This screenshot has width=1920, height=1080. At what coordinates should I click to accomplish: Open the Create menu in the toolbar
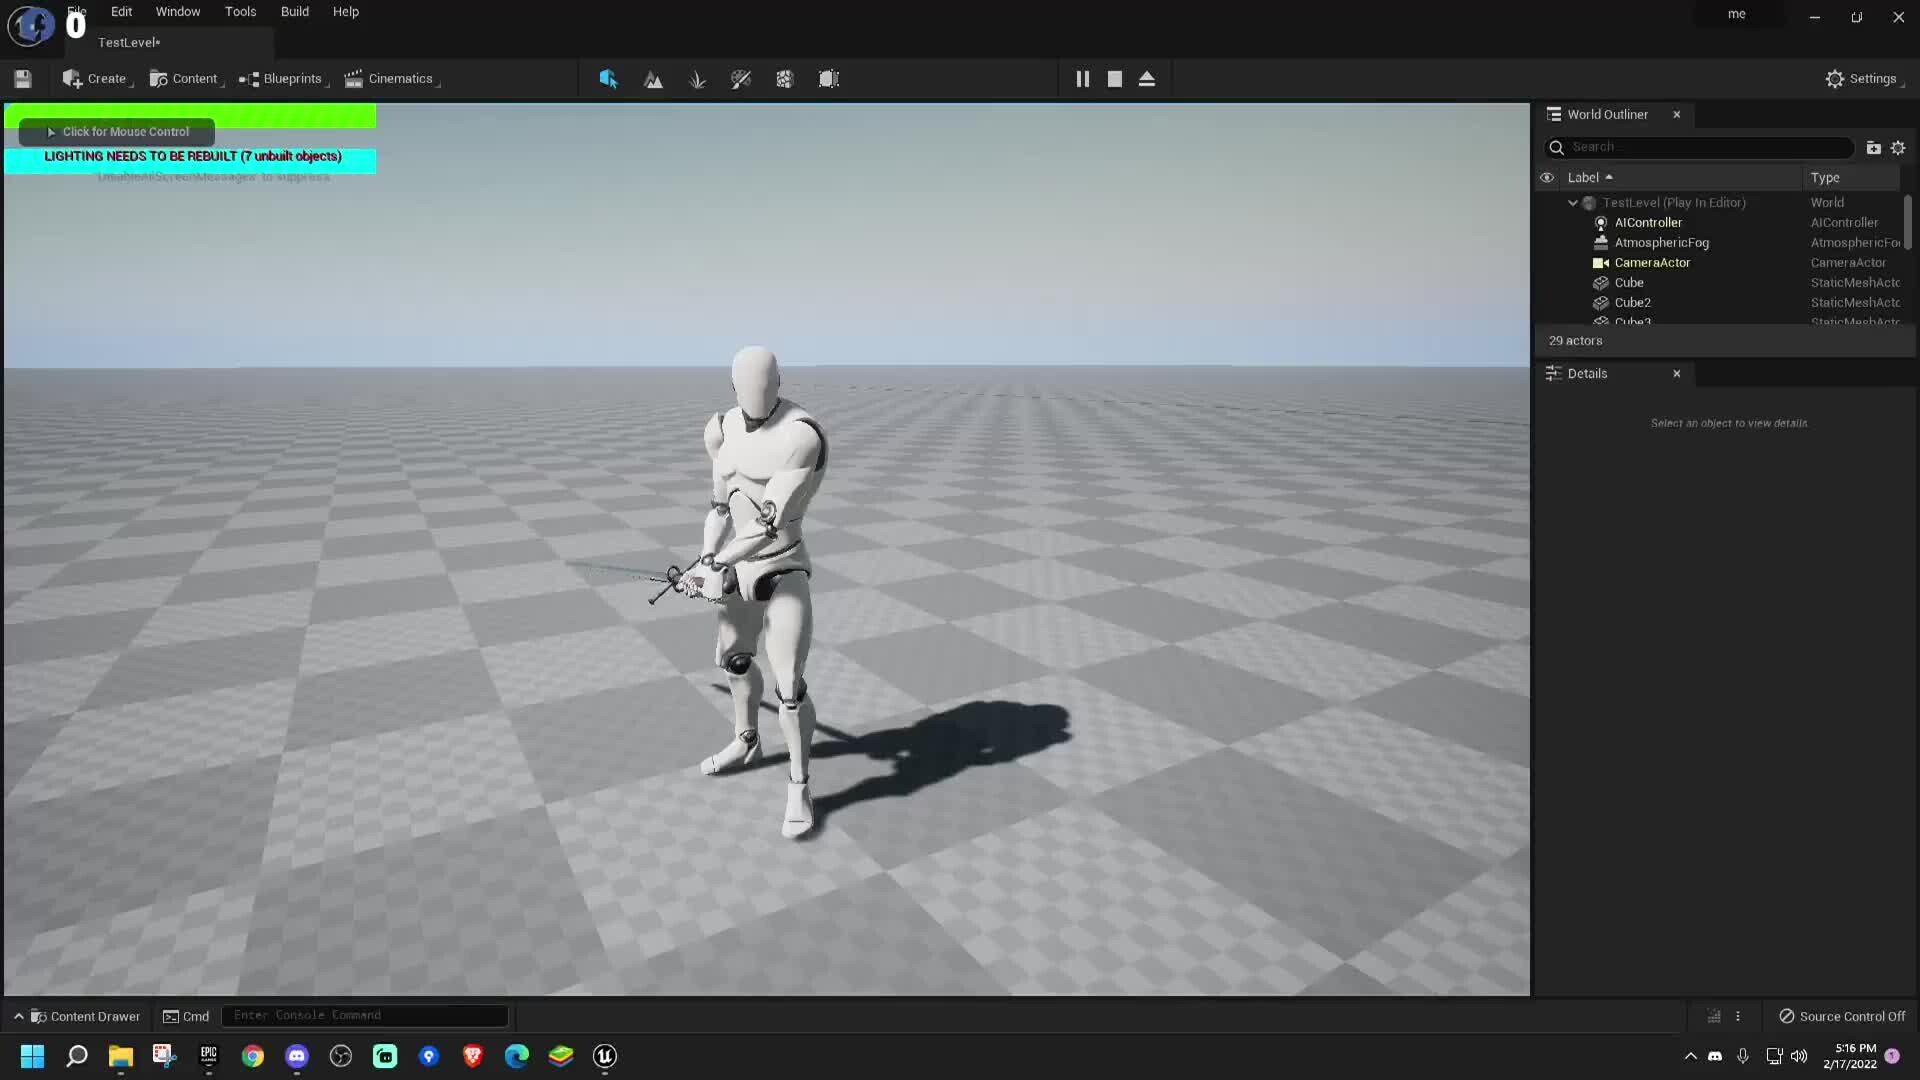click(x=97, y=79)
